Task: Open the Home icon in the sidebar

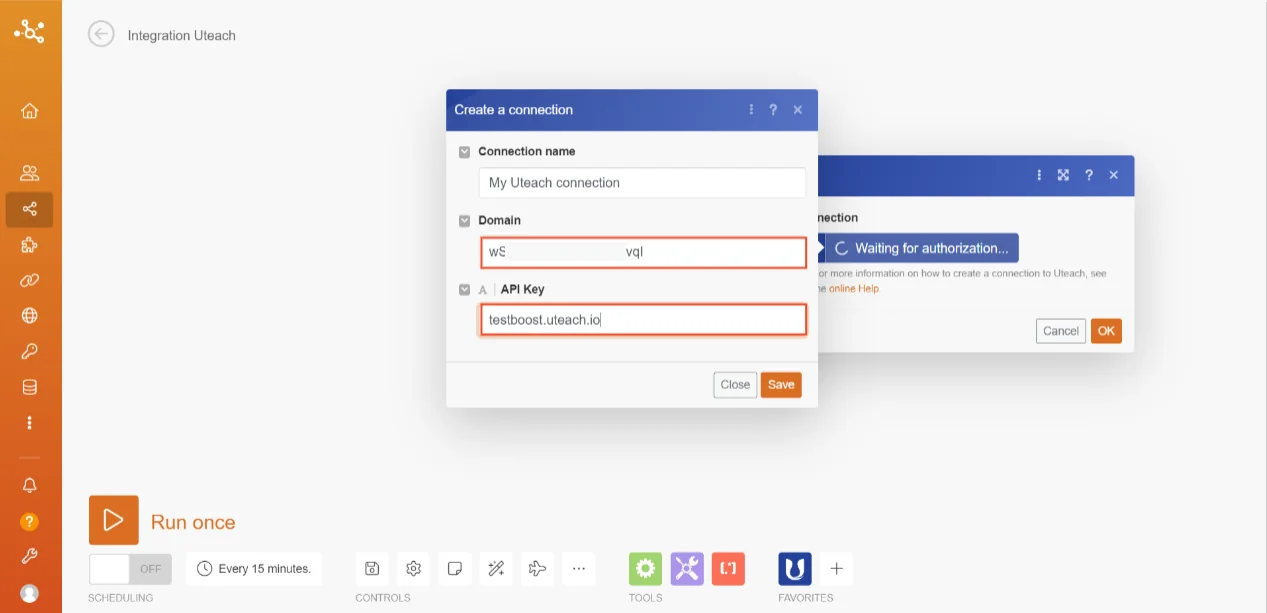Action: pyautogui.click(x=30, y=111)
